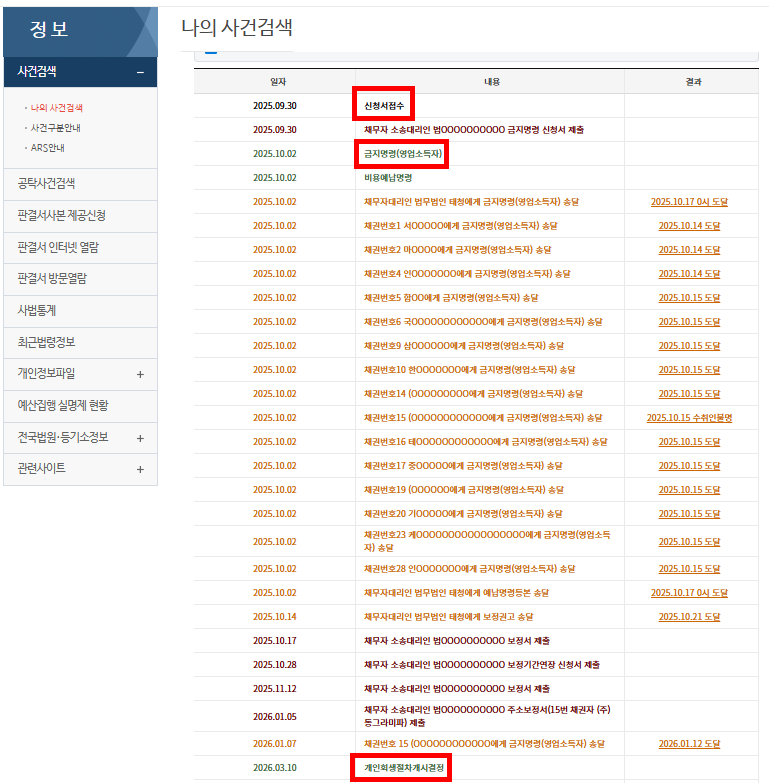769x783 pixels.
Task: Open the 2025.10.15 수취인불명 result link
Action: coord(689,417)
